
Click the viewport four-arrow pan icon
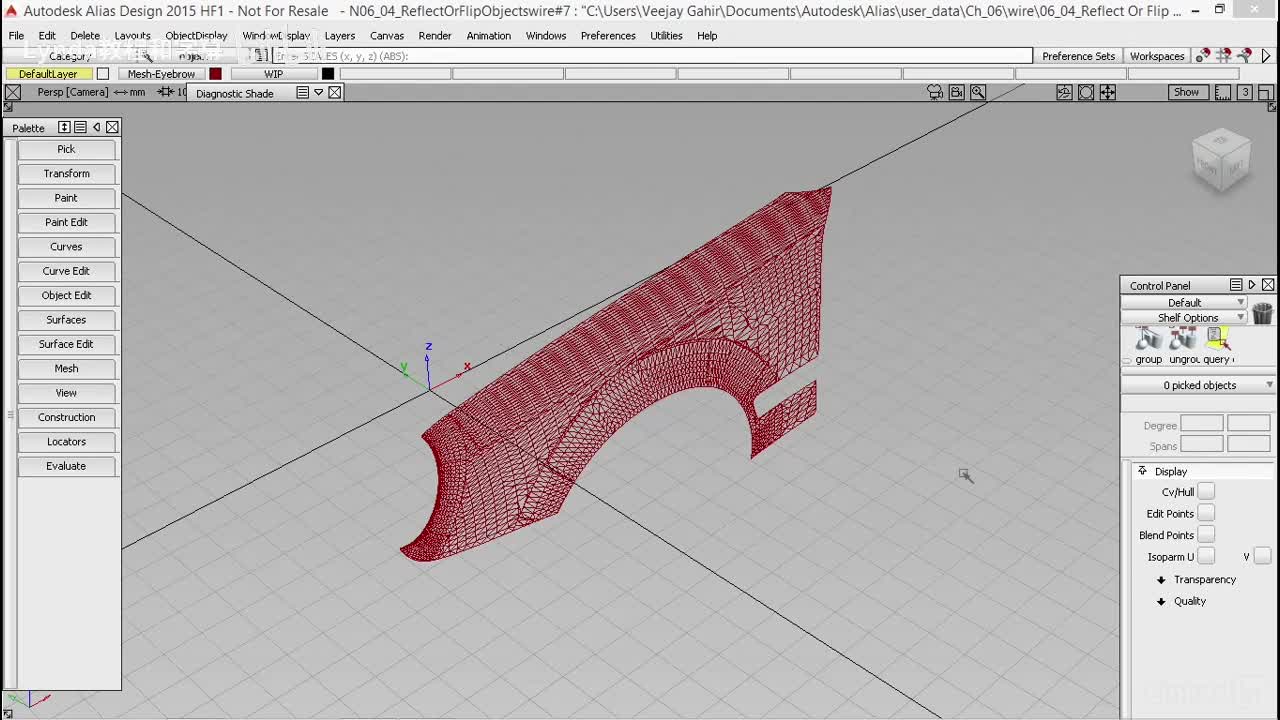point(1108,92)
